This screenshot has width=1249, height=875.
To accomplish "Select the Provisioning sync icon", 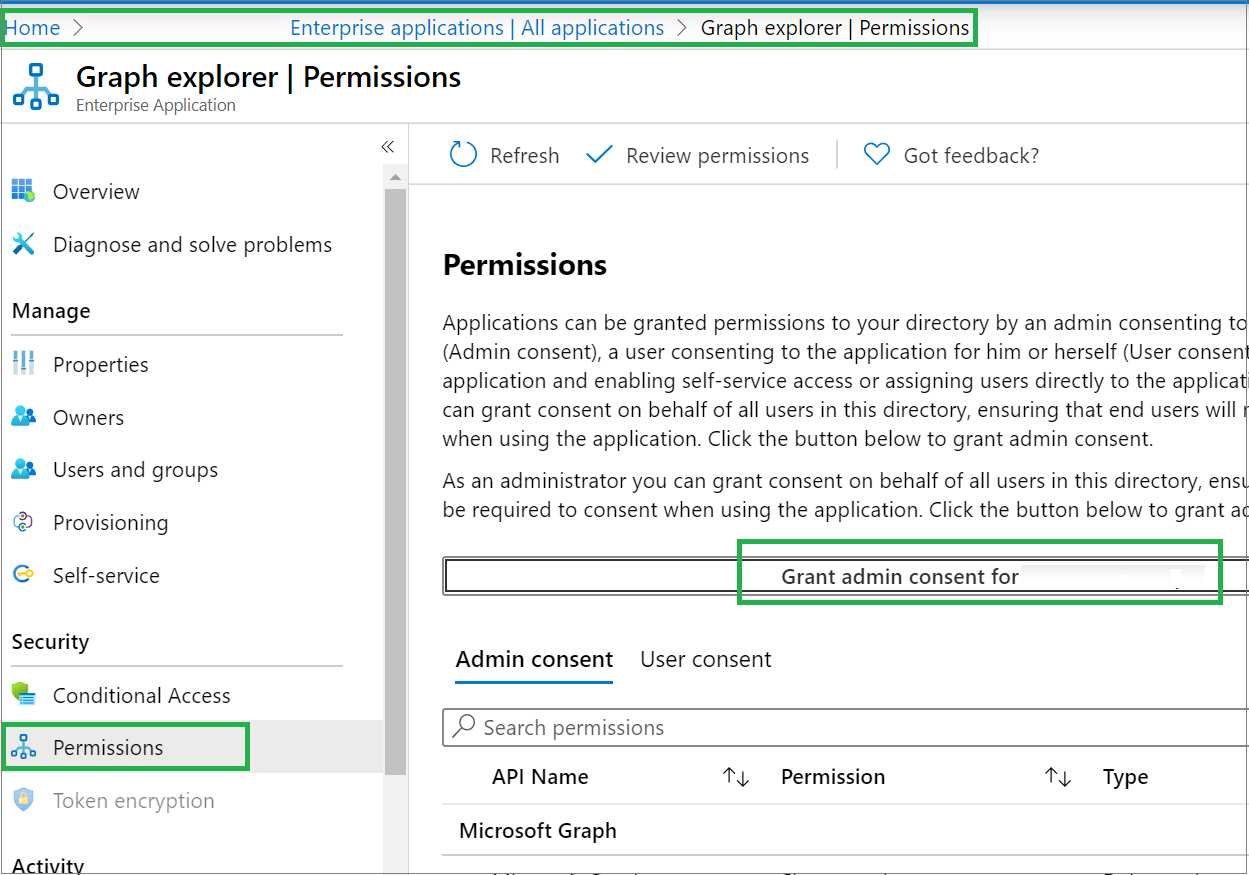I will [22, 522].
